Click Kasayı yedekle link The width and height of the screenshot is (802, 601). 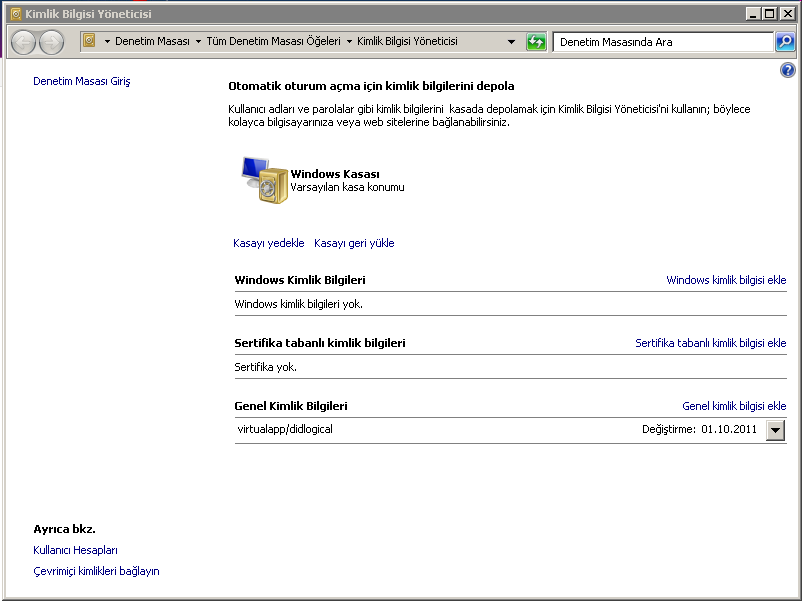pos(269,243)
